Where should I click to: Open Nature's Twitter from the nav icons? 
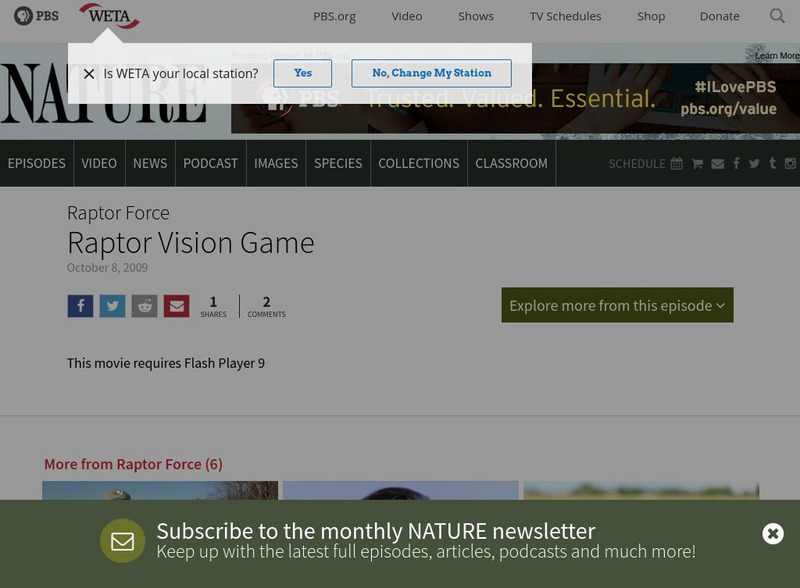[x=755, y=163]
